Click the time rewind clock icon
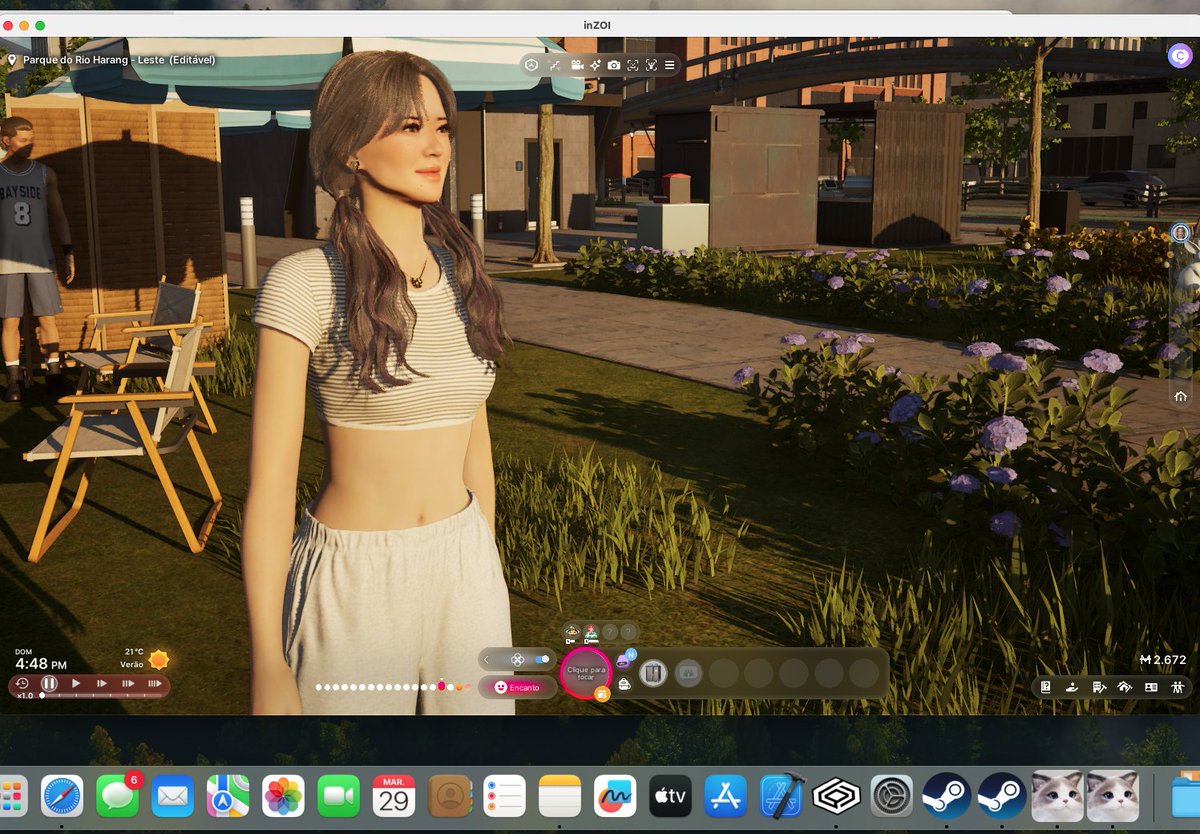The height and width of the screenshot is (834, 1200). (x=22, y=683)
